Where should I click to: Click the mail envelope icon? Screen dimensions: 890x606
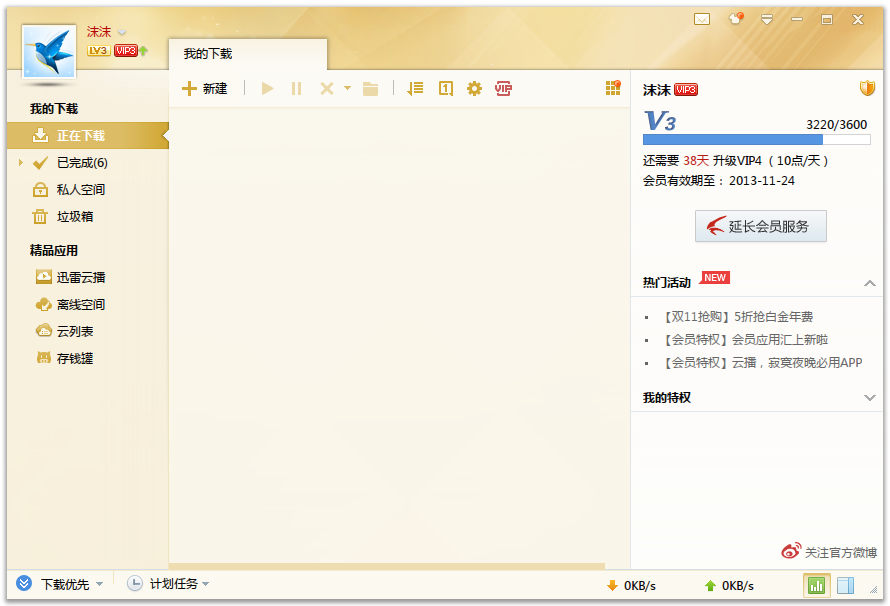(x=702, y=19)
